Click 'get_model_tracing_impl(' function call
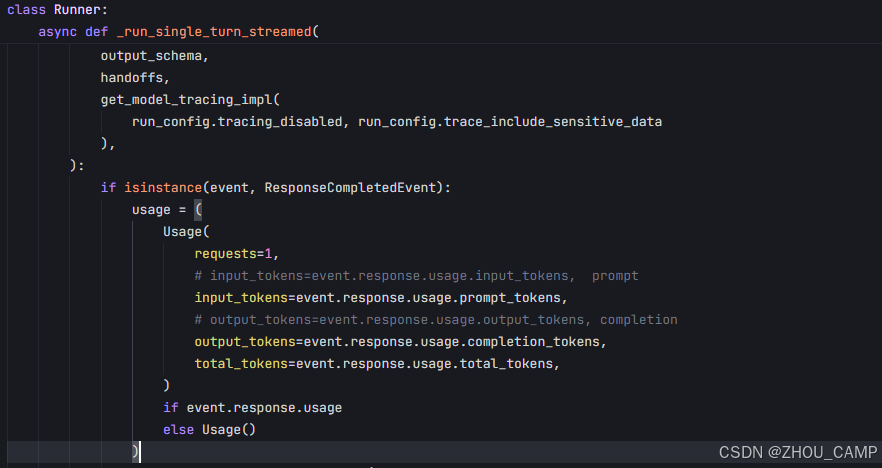This screenshot has width=882, height=468. click(x=190, y=100)
